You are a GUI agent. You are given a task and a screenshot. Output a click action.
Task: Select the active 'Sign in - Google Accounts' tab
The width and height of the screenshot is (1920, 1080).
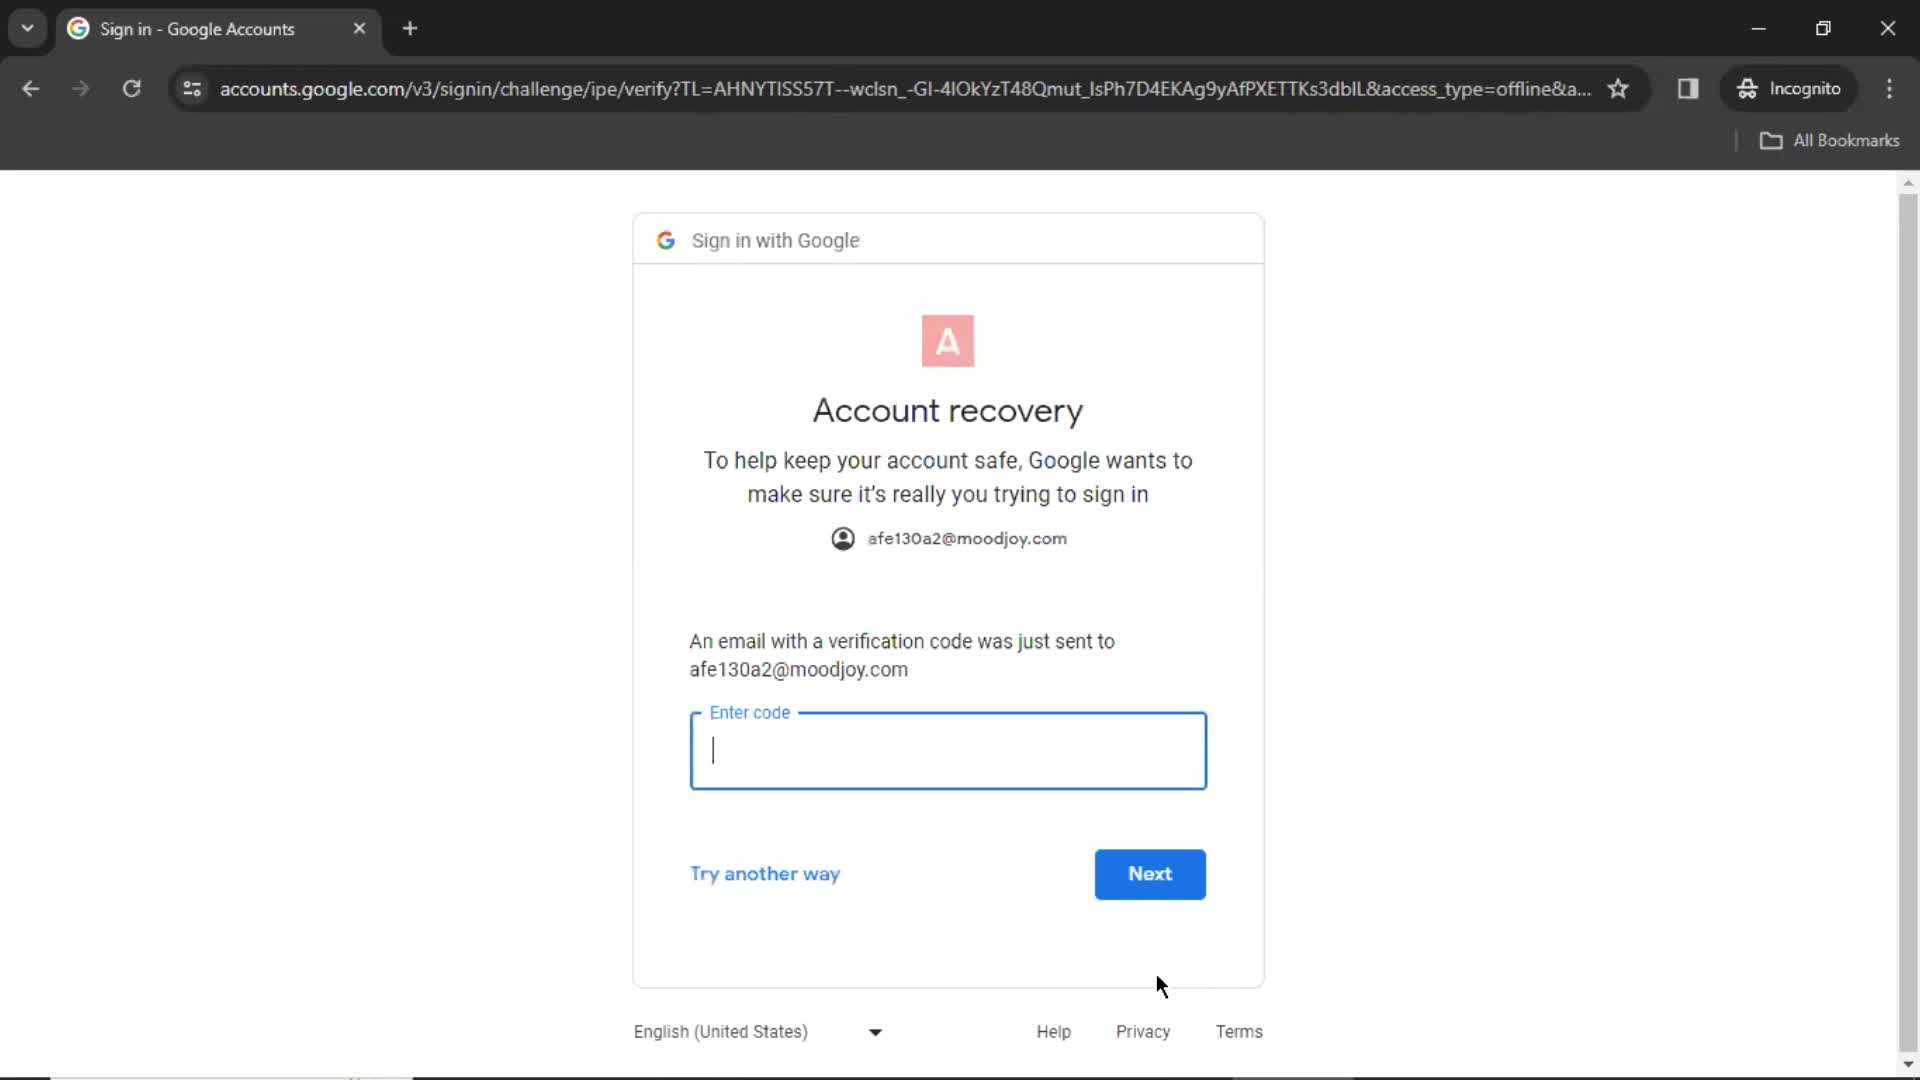(x=218, y=28)
